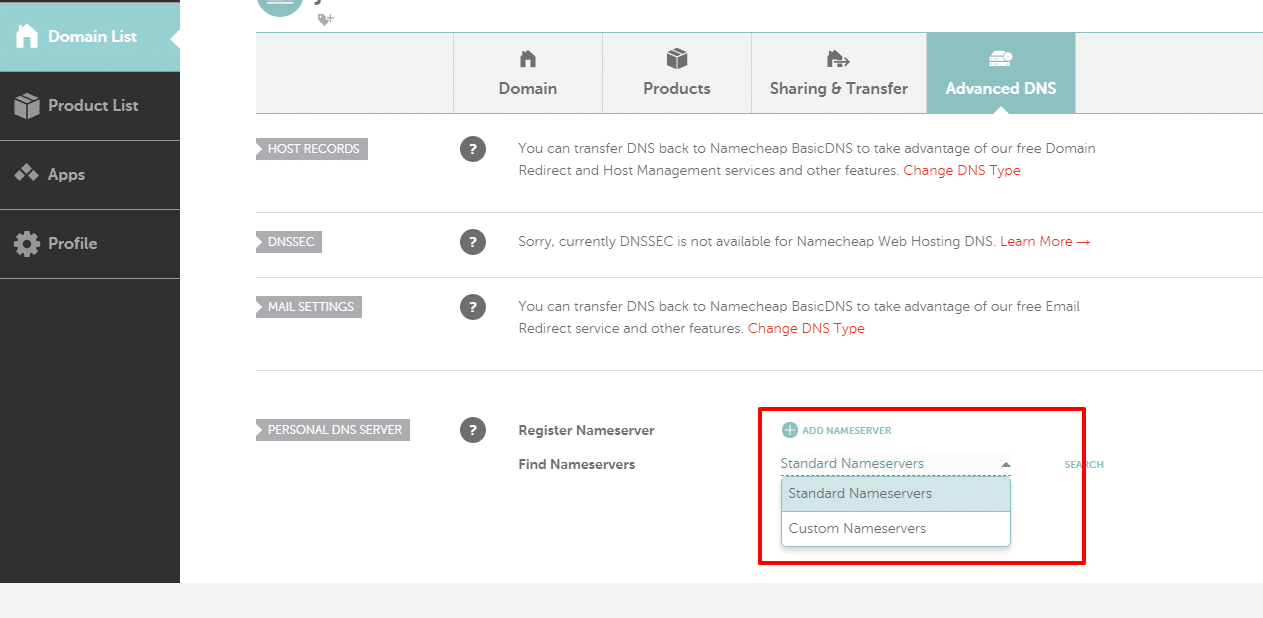Click the plus icon for Add Nameserver
Screen dimensions: 1263x618
789,430
